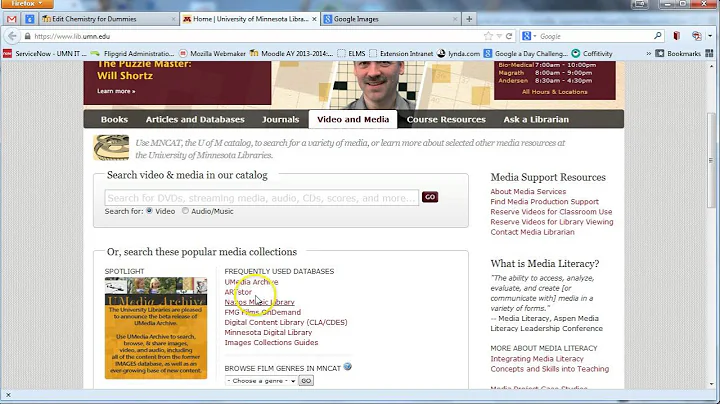
Task: Open the Firefox application menu
Action: click(x=27, y=4)
